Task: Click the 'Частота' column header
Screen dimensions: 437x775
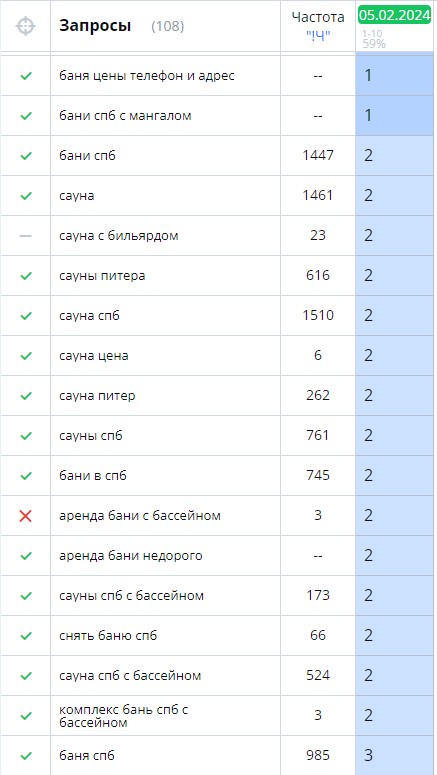Action: 318,17
